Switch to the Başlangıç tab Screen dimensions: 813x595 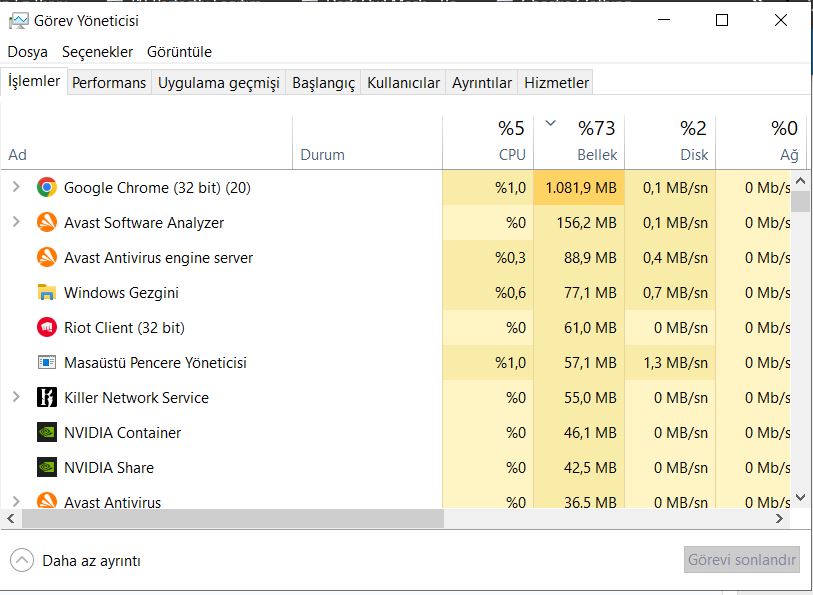point(323,83)
